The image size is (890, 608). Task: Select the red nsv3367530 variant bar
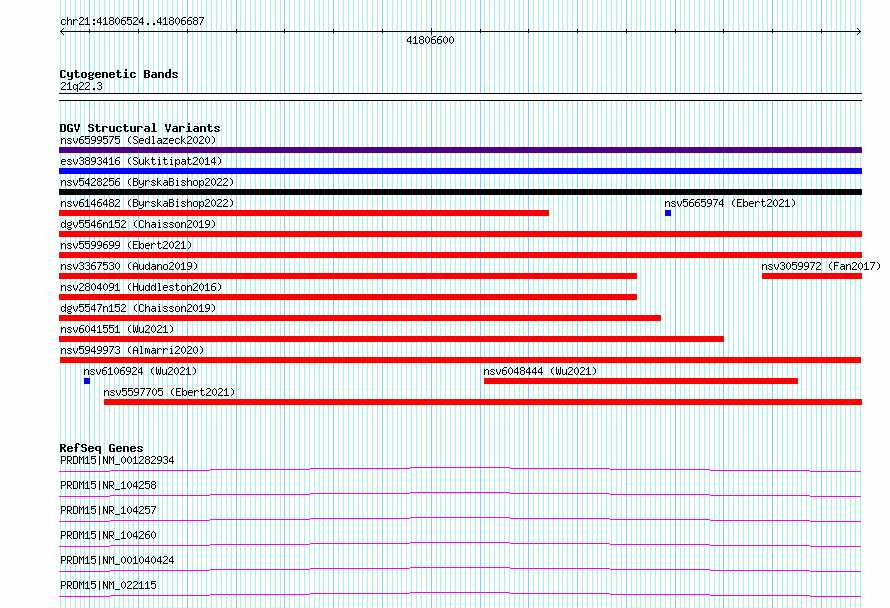click(x=348, y=276)
